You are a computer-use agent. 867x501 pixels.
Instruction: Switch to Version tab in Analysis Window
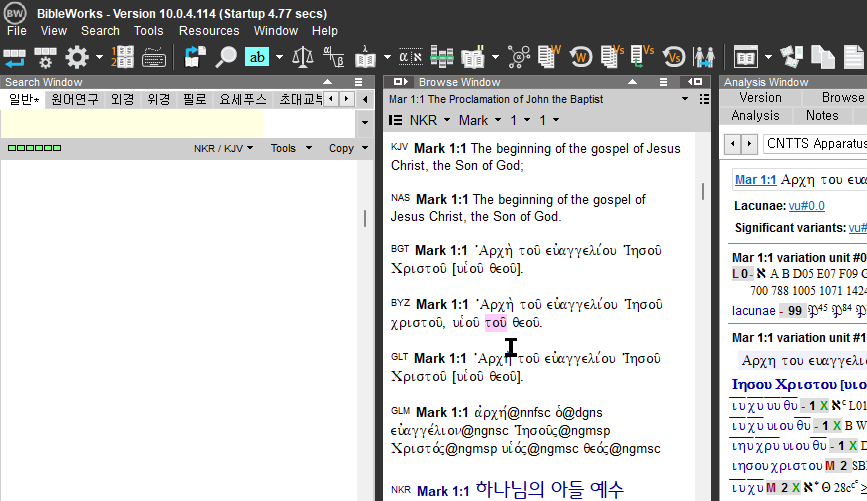(x=761, y=97)
